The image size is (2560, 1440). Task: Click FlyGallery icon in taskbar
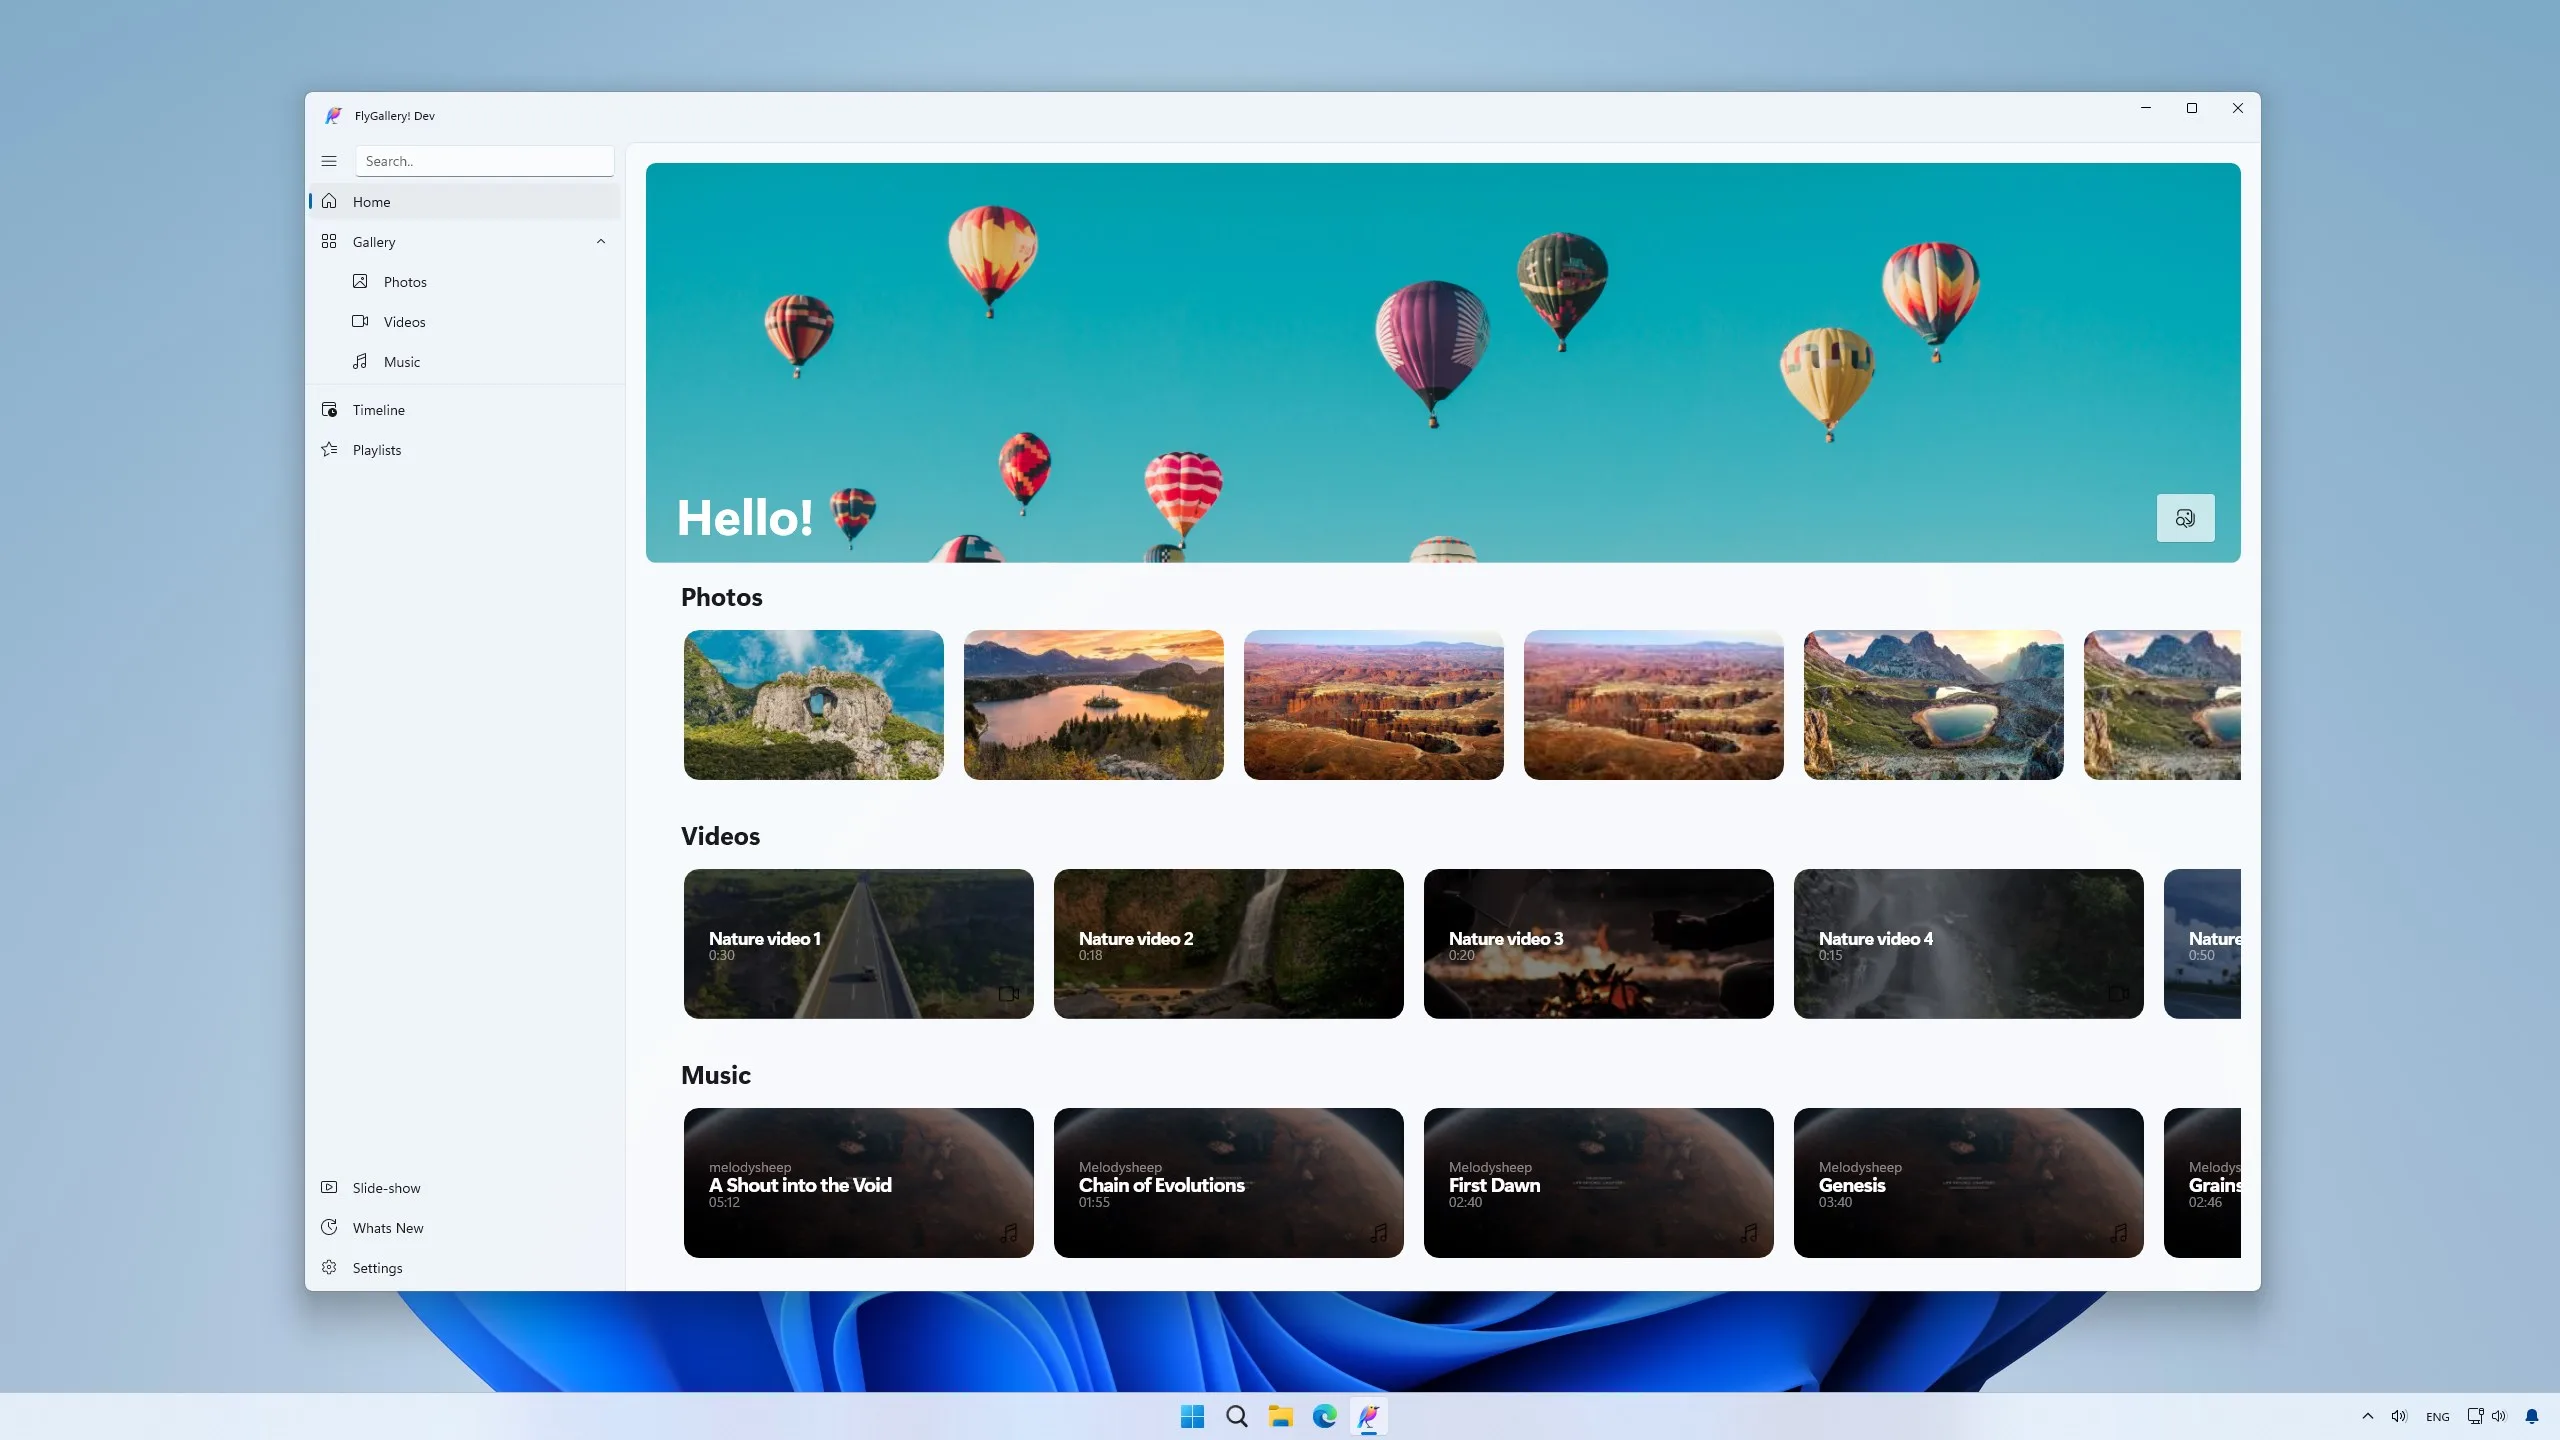pos(1368,1416)
